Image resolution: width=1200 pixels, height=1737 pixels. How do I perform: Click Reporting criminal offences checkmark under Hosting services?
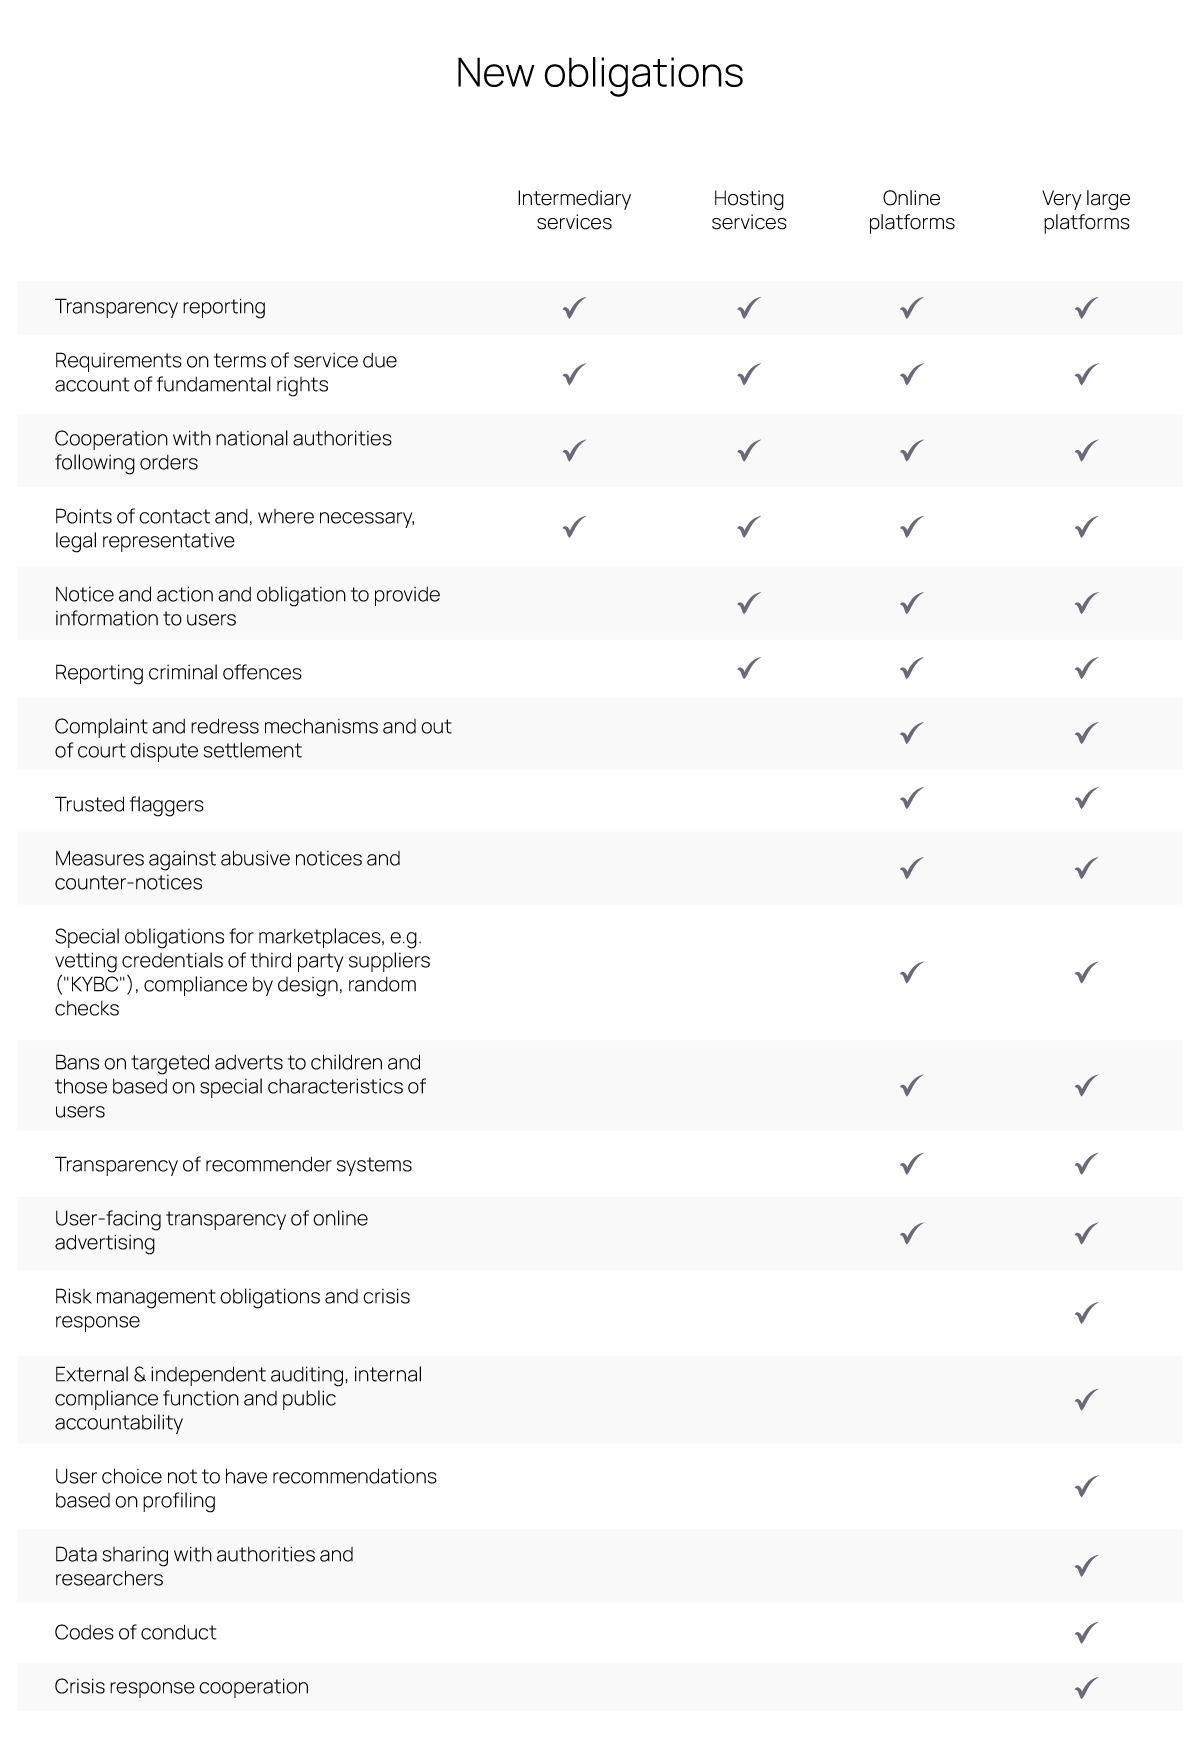(748, 668)
